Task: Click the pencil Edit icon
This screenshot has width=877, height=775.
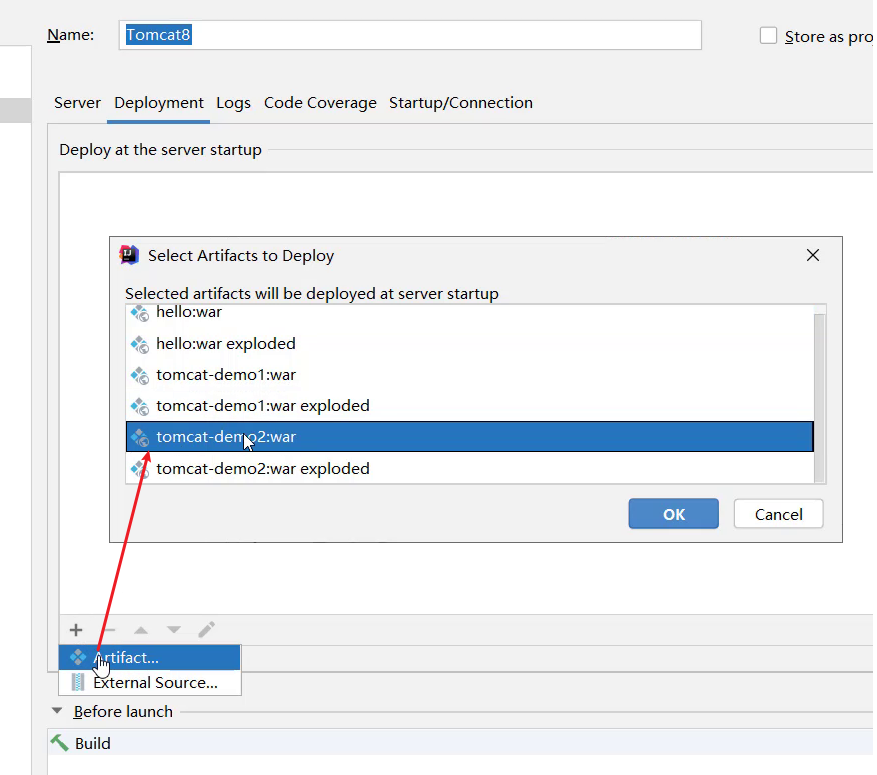Action: [x=206, y=630]
